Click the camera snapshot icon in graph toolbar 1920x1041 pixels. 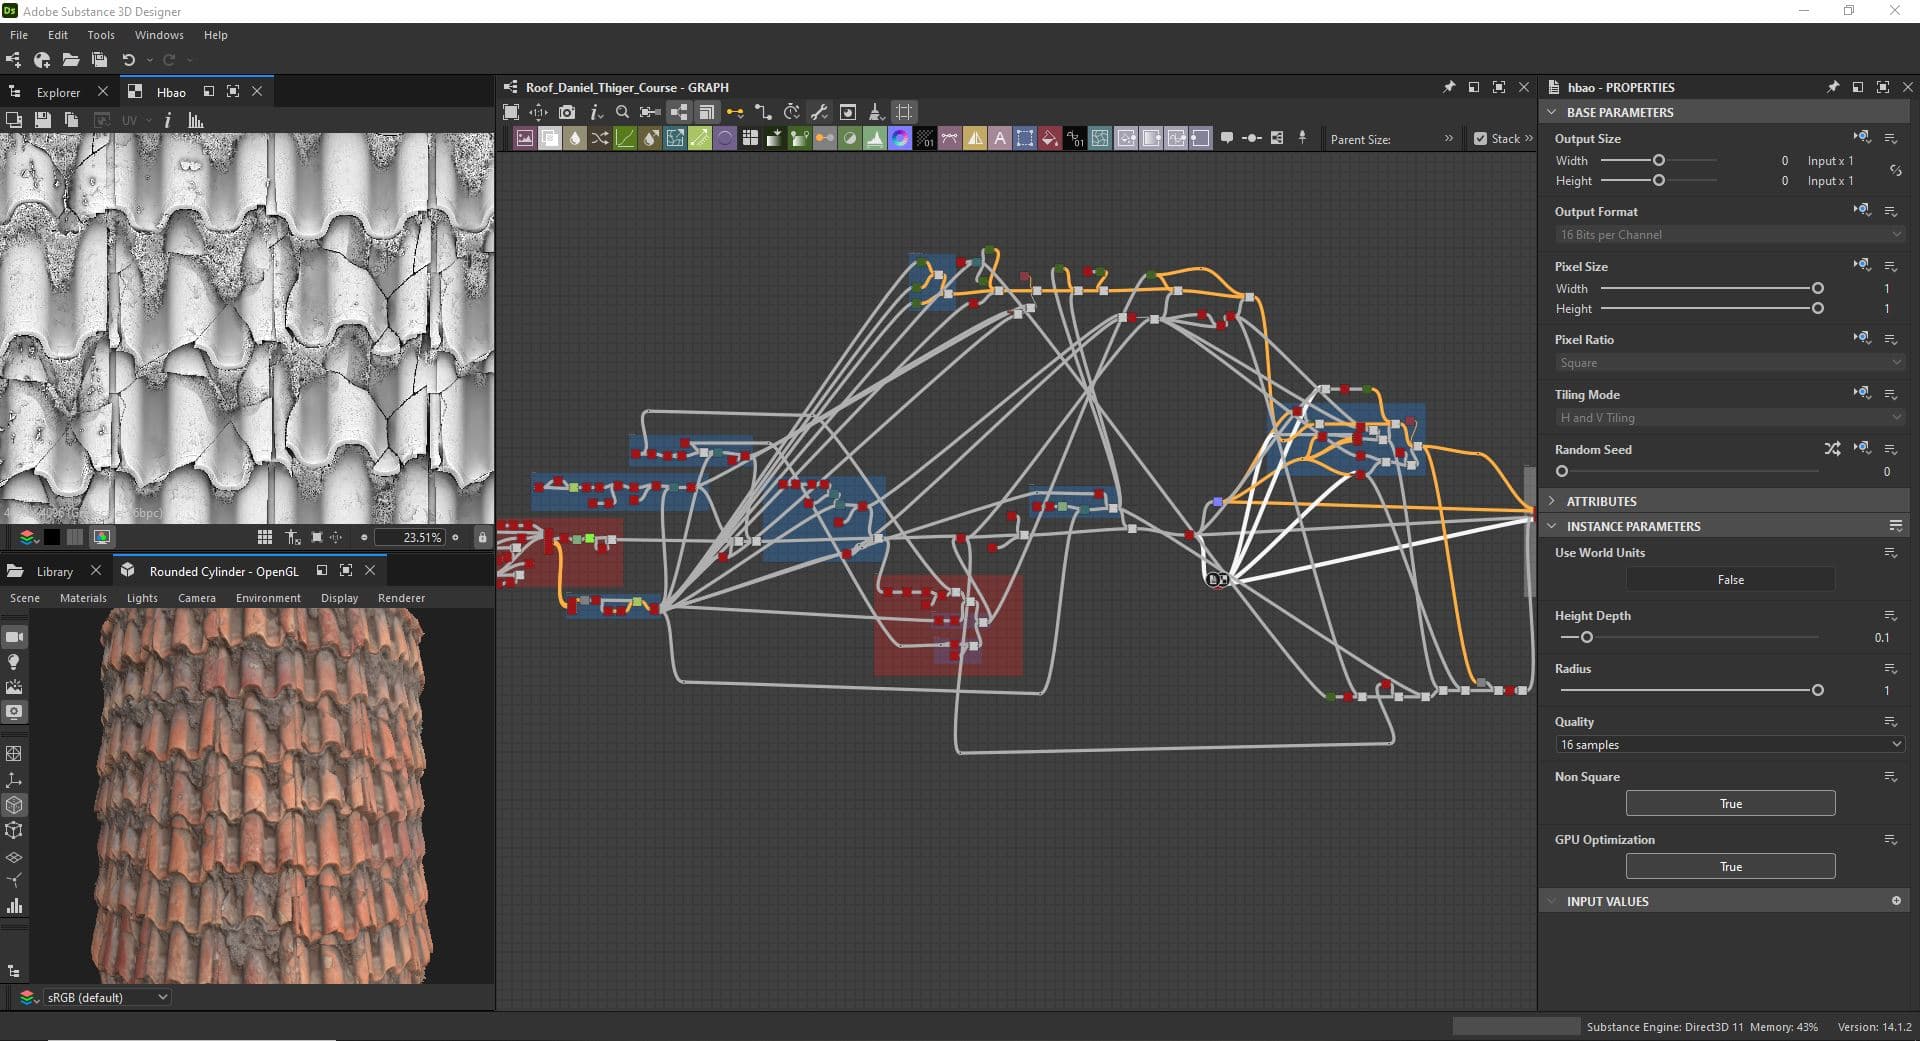click(x=567, y=112)
